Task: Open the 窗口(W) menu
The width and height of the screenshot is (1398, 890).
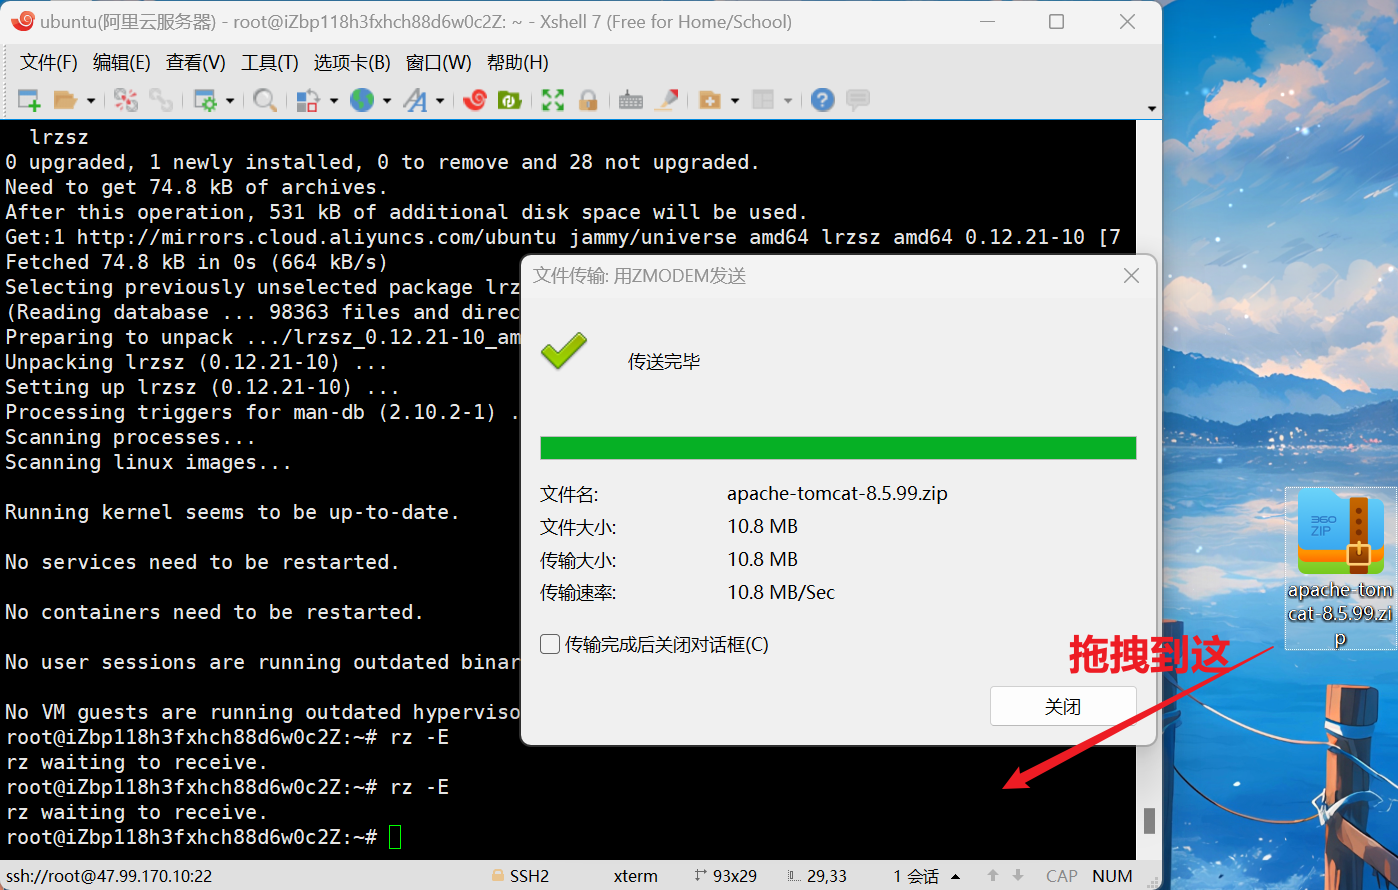Action: pyautogui.click(x=438, y=62)
